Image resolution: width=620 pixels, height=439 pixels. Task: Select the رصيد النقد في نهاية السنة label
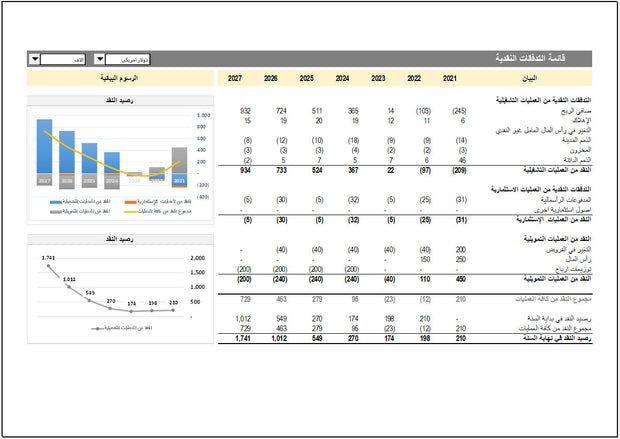point(557,338)
